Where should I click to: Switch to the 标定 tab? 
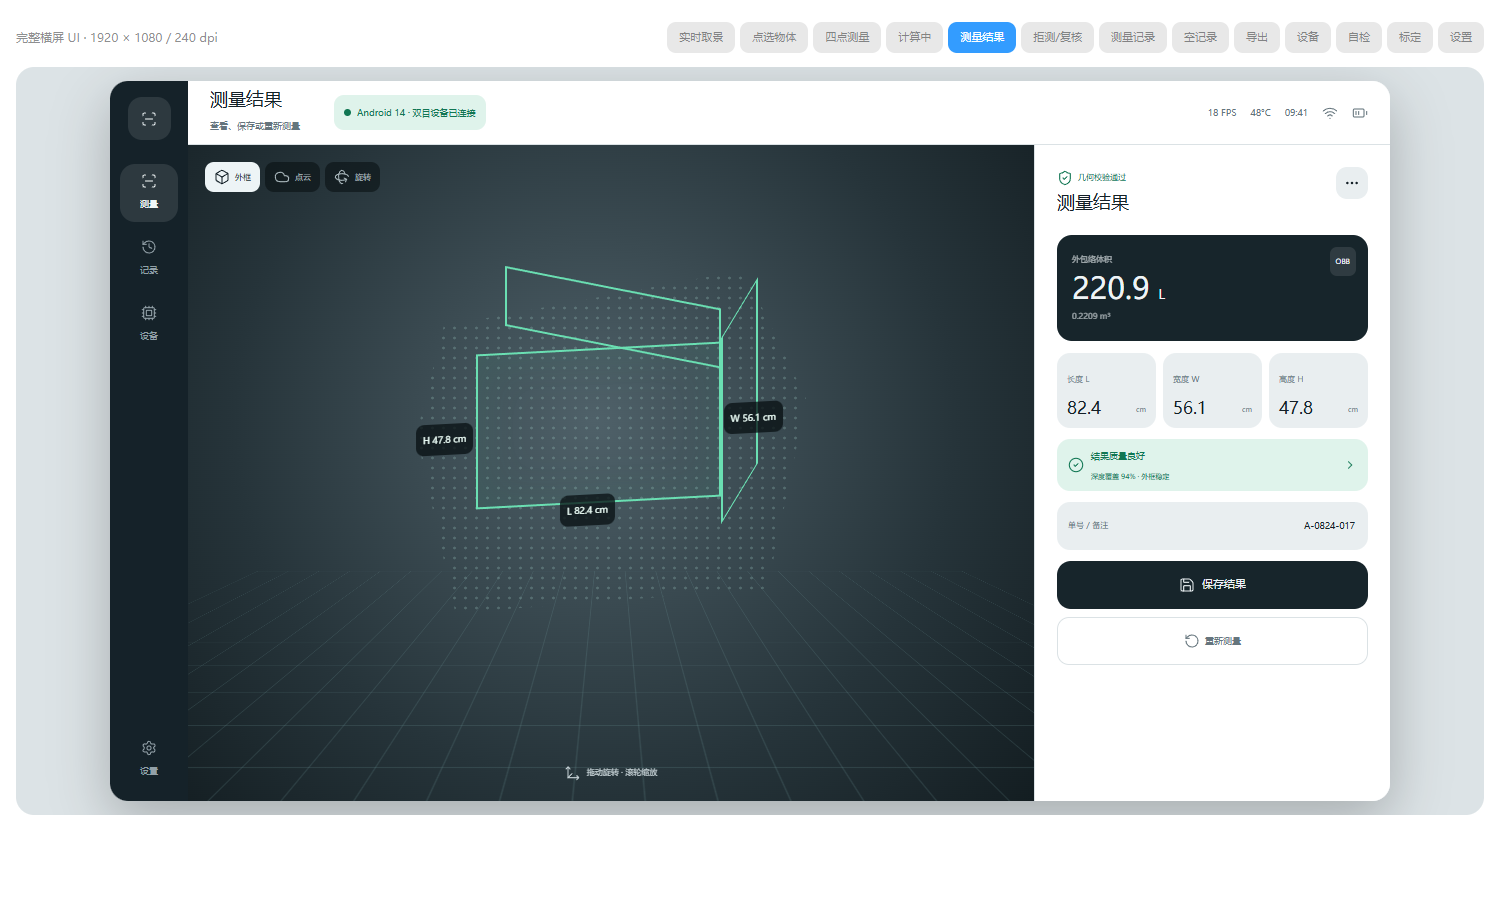pos(1410,37)
